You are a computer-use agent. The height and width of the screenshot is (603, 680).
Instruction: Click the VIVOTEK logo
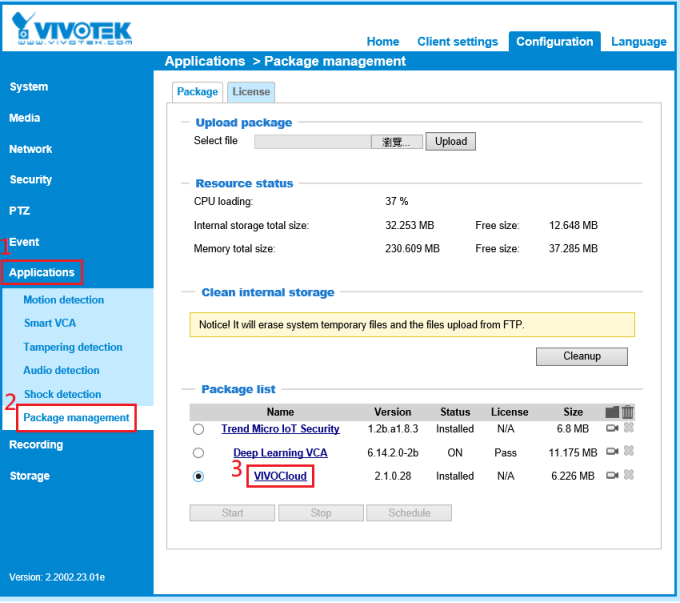pyautogui.click(x=73, y=30)
